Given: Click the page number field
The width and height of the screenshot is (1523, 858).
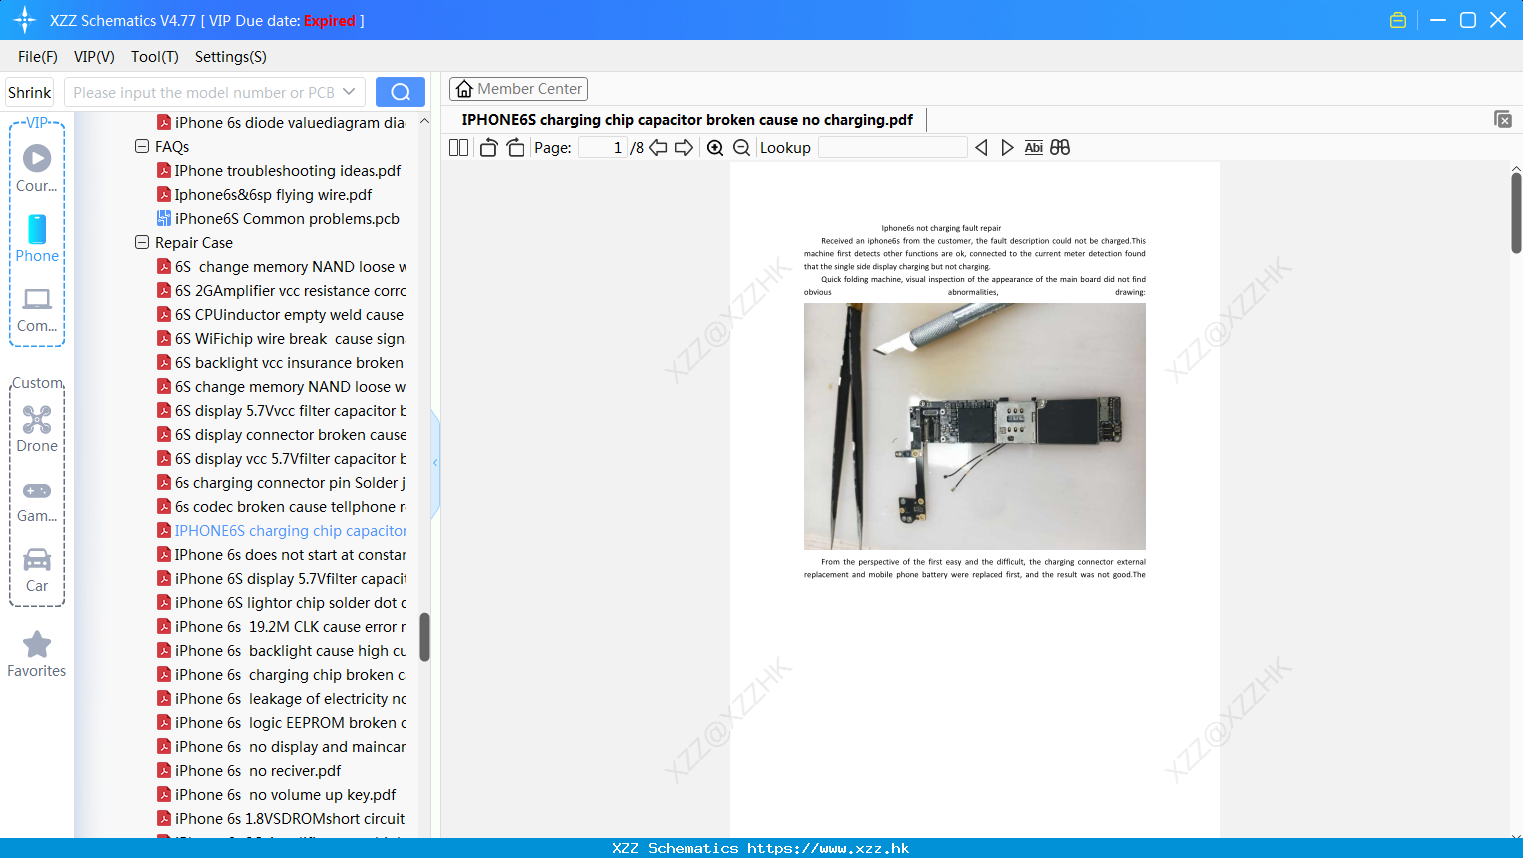Looking at the screenshot, I should coord(603,148).
